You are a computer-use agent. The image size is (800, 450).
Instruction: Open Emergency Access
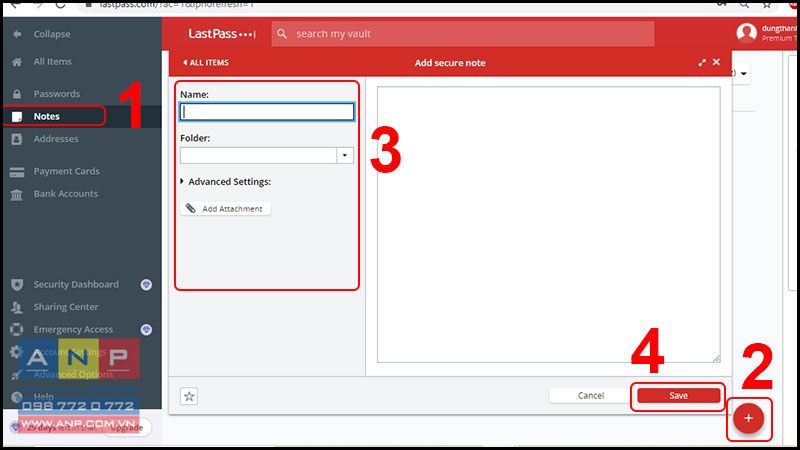pos(73,330)
